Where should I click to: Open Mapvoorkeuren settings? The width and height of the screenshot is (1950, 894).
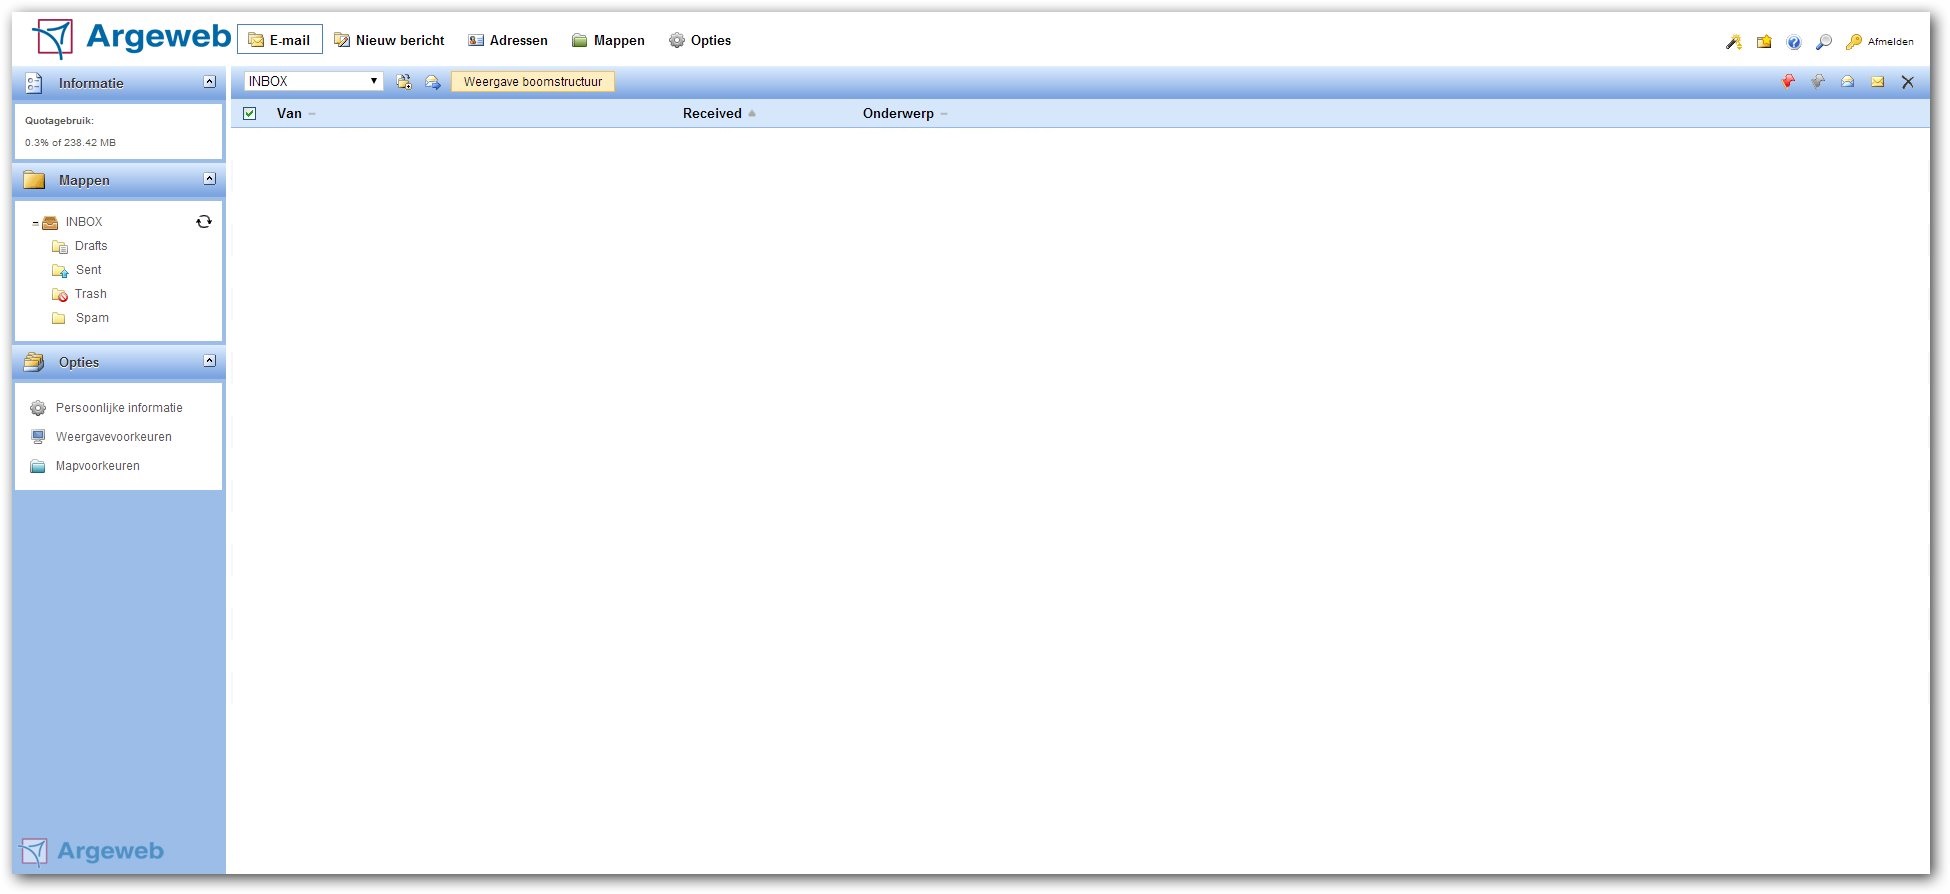pyautogui.click(x=98, y=466)
